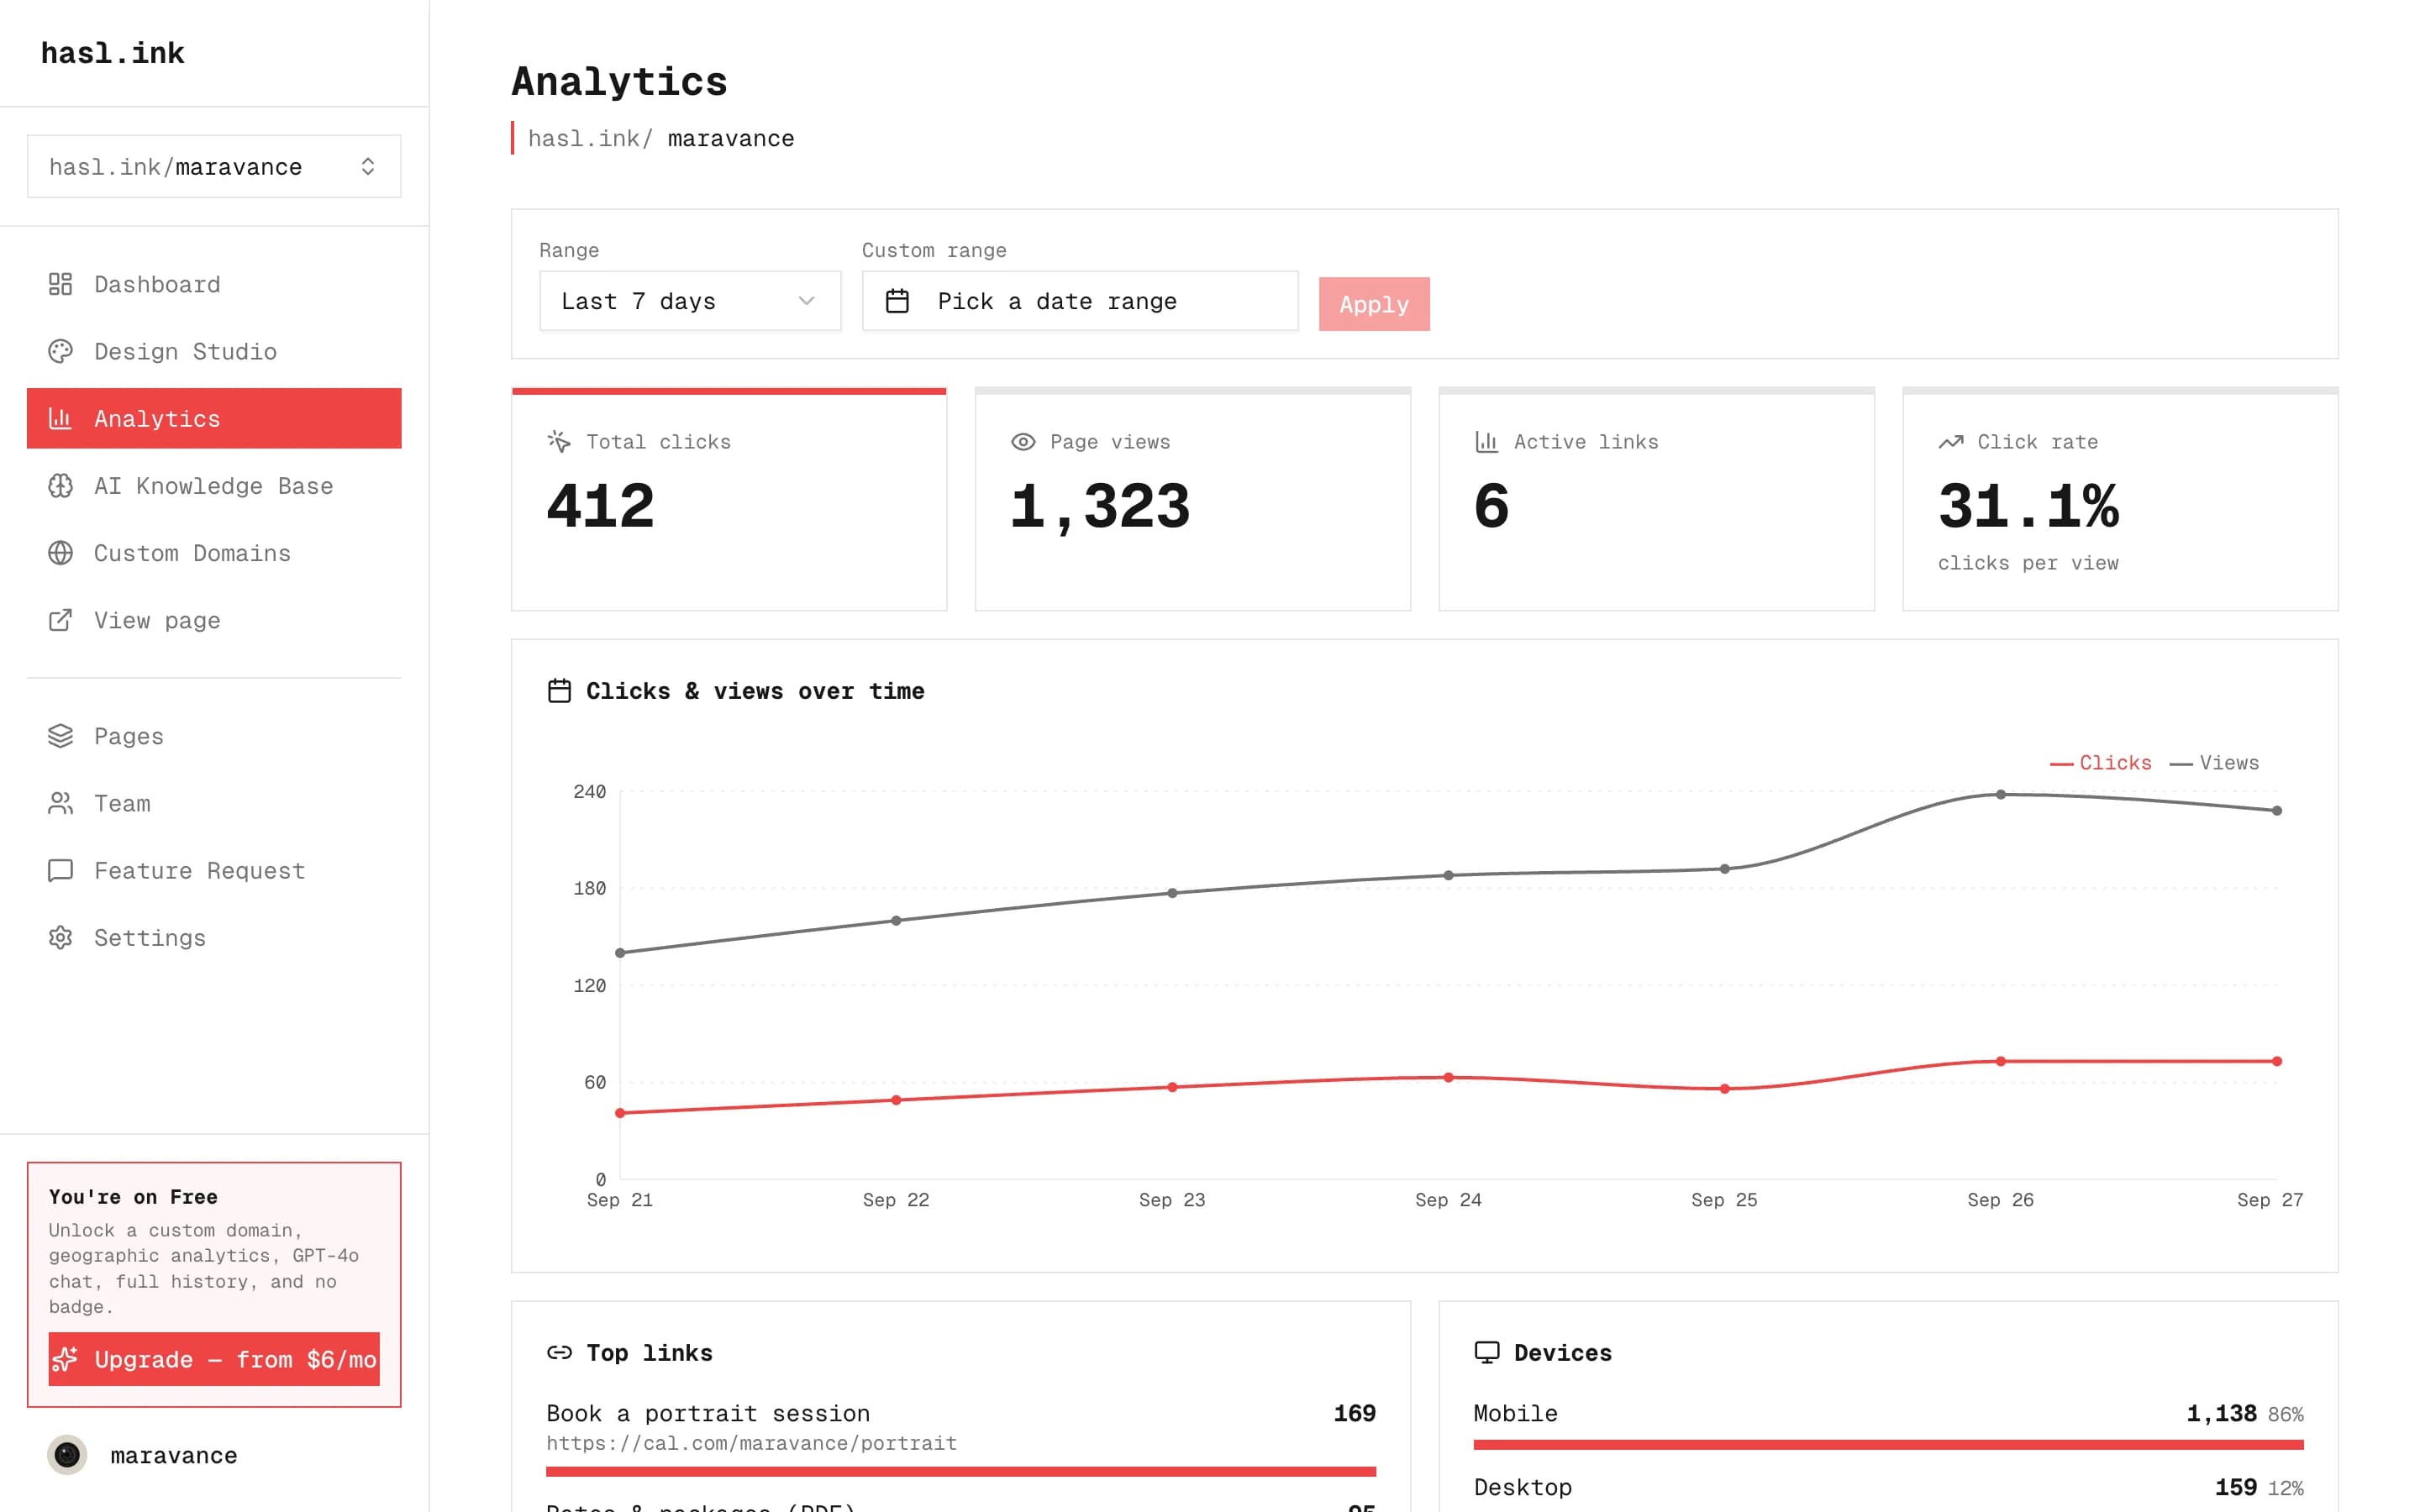Click the Mobile devices progress bar
The image size is (2420, 1512).
click(x=1888, y=1445)
